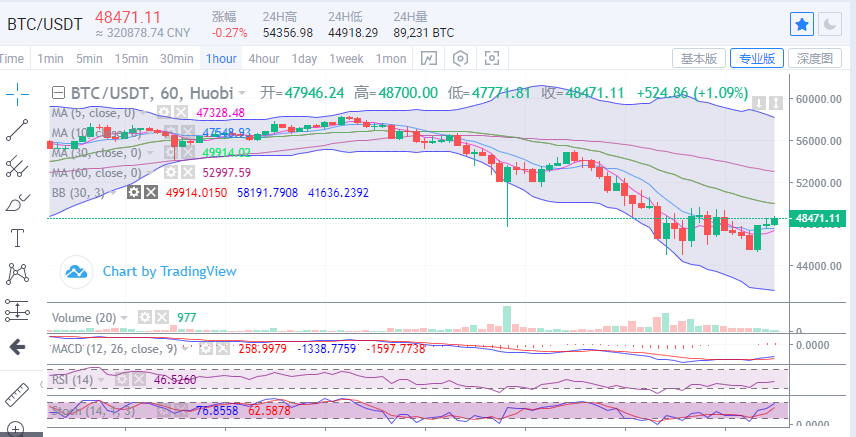Click the TradingView cloud logo
Screen dimensions: 856x437
pyautogui.click(x=76, y=271)
